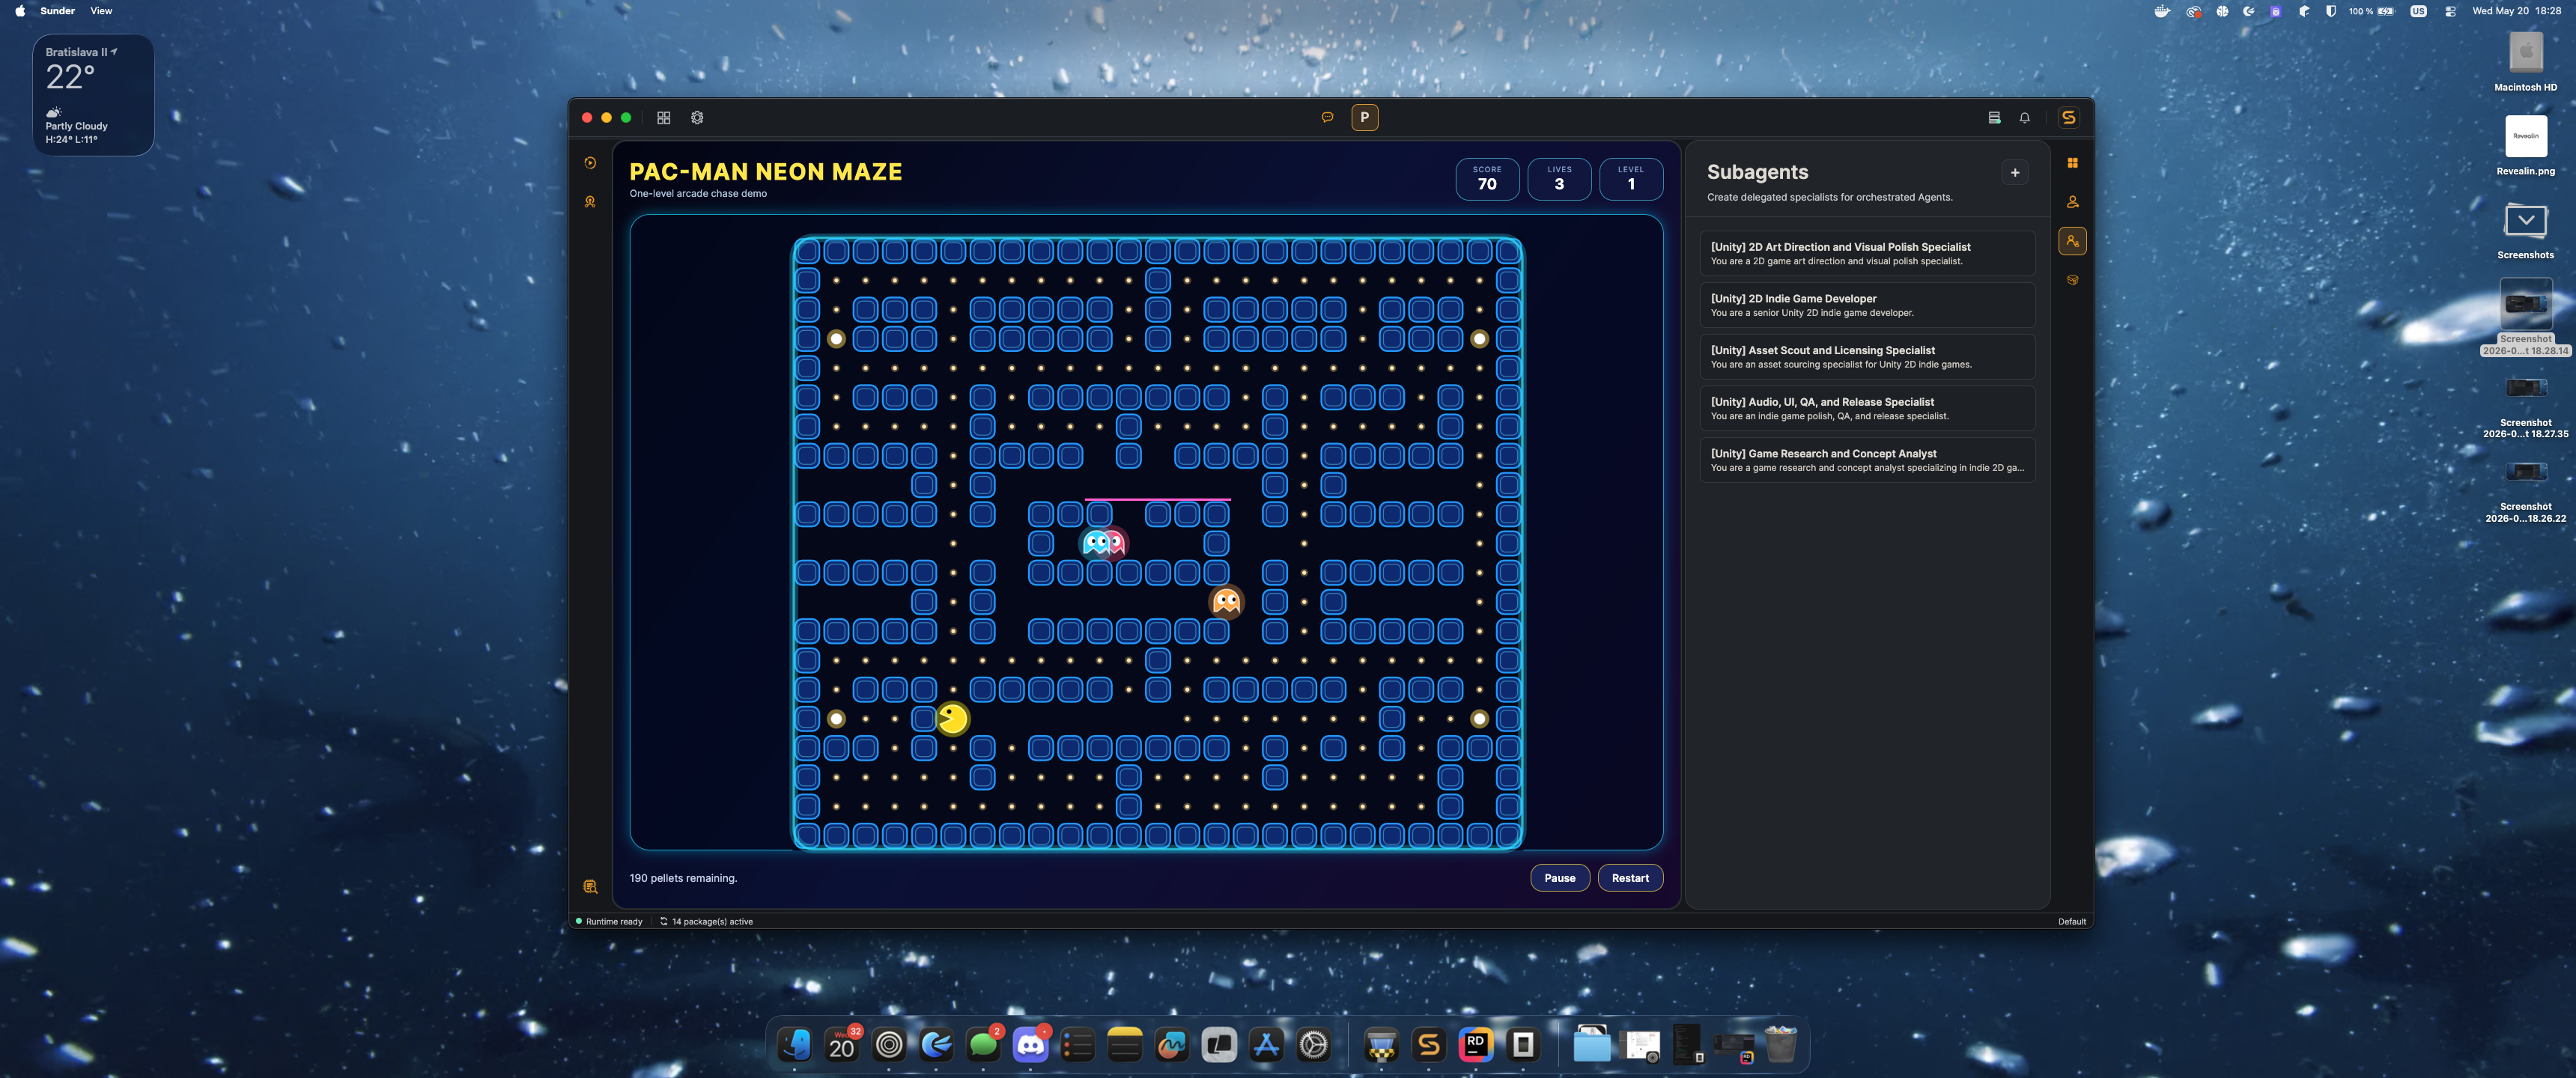The width and height of the screenshot is (2576, 1078).
Task: Open the settings gear in title bar
Action: (x=697, y=118)
